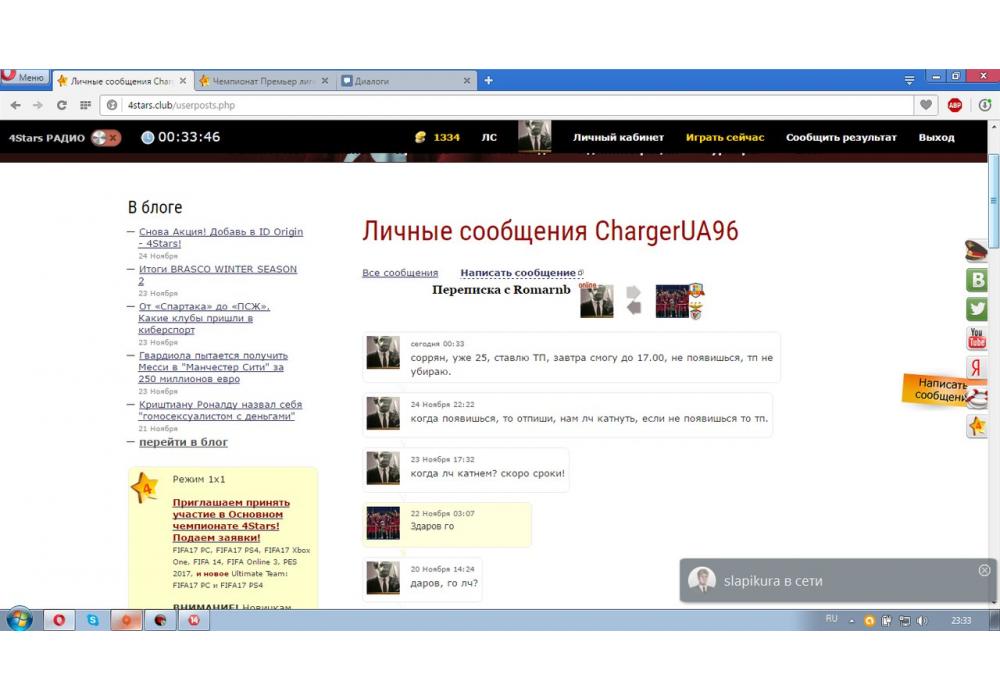Click the Написать сообщение link

[518, 273]
